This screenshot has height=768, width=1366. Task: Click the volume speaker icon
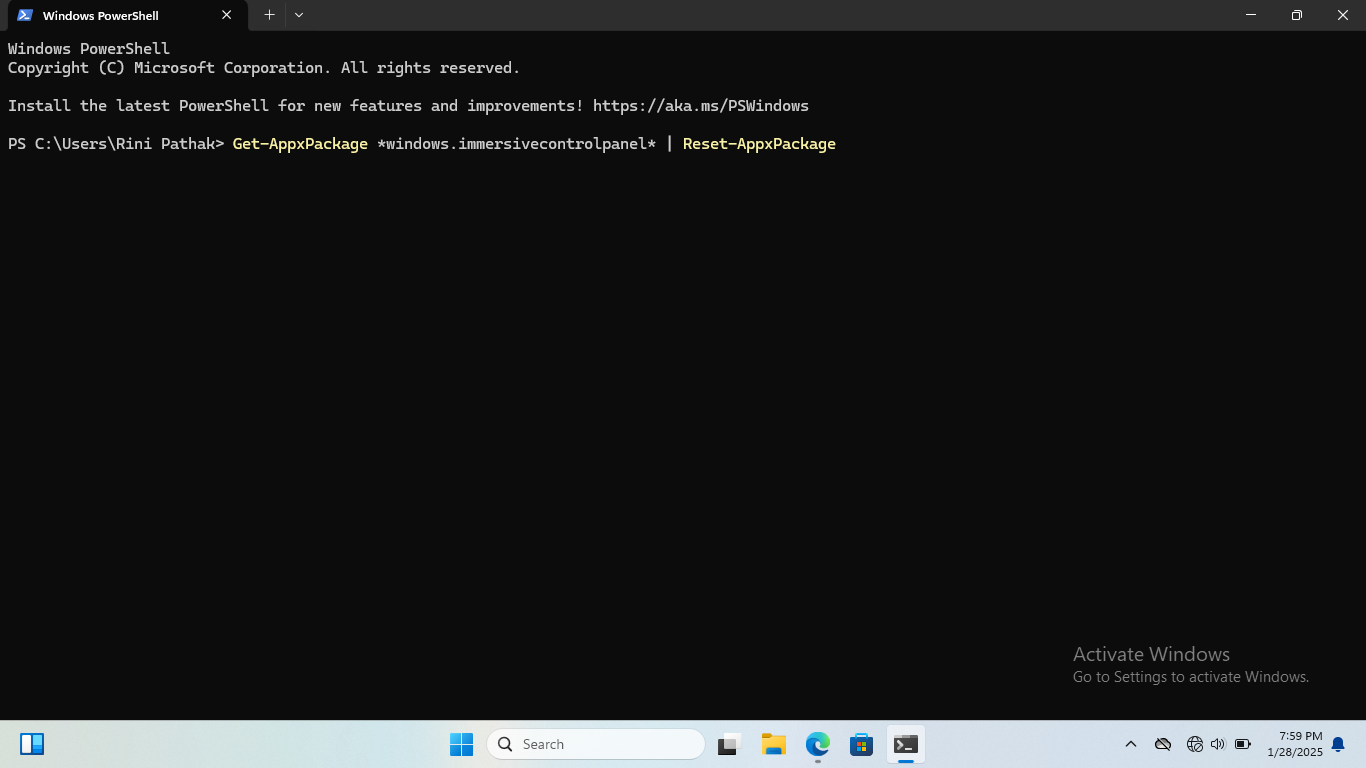(x=1217, y=744)
